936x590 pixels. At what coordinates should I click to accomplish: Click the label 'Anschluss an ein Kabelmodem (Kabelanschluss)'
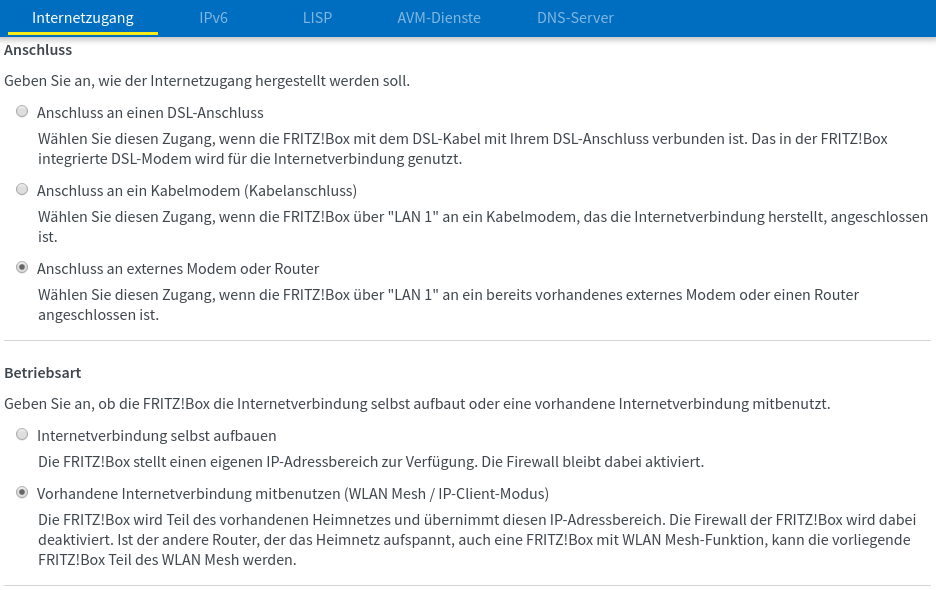tap(197, 191)
